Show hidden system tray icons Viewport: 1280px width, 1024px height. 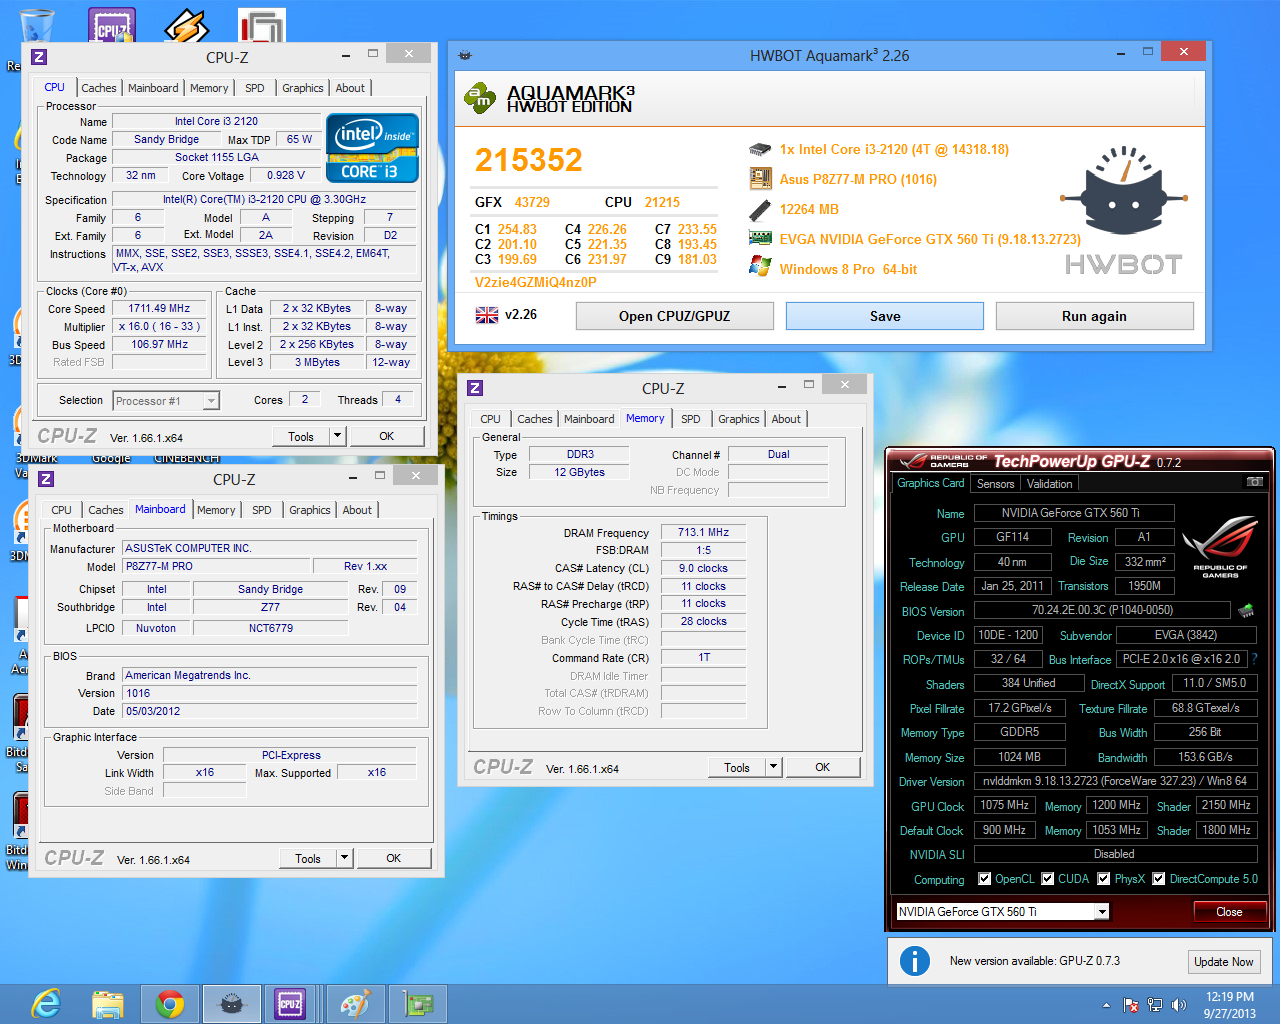(1106, 1005)
